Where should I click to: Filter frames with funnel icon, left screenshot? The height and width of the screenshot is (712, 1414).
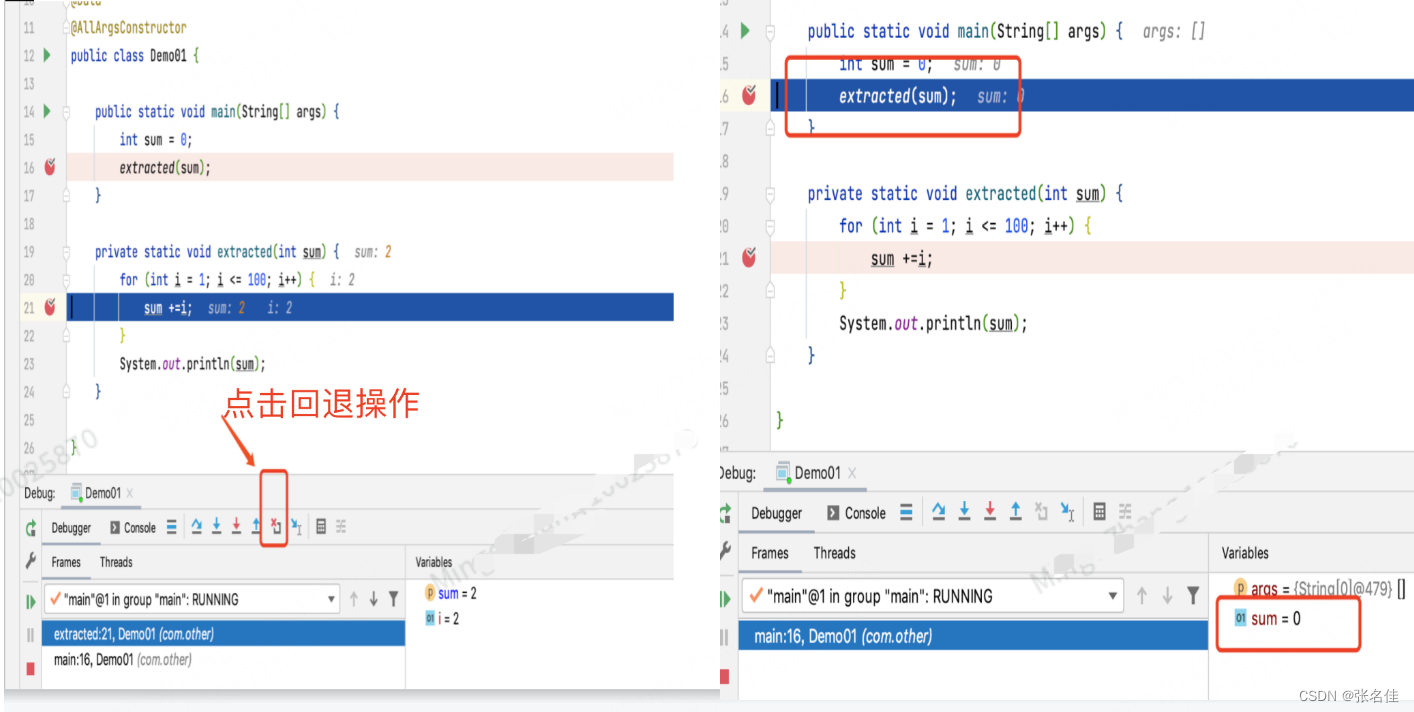pos(394,599)
